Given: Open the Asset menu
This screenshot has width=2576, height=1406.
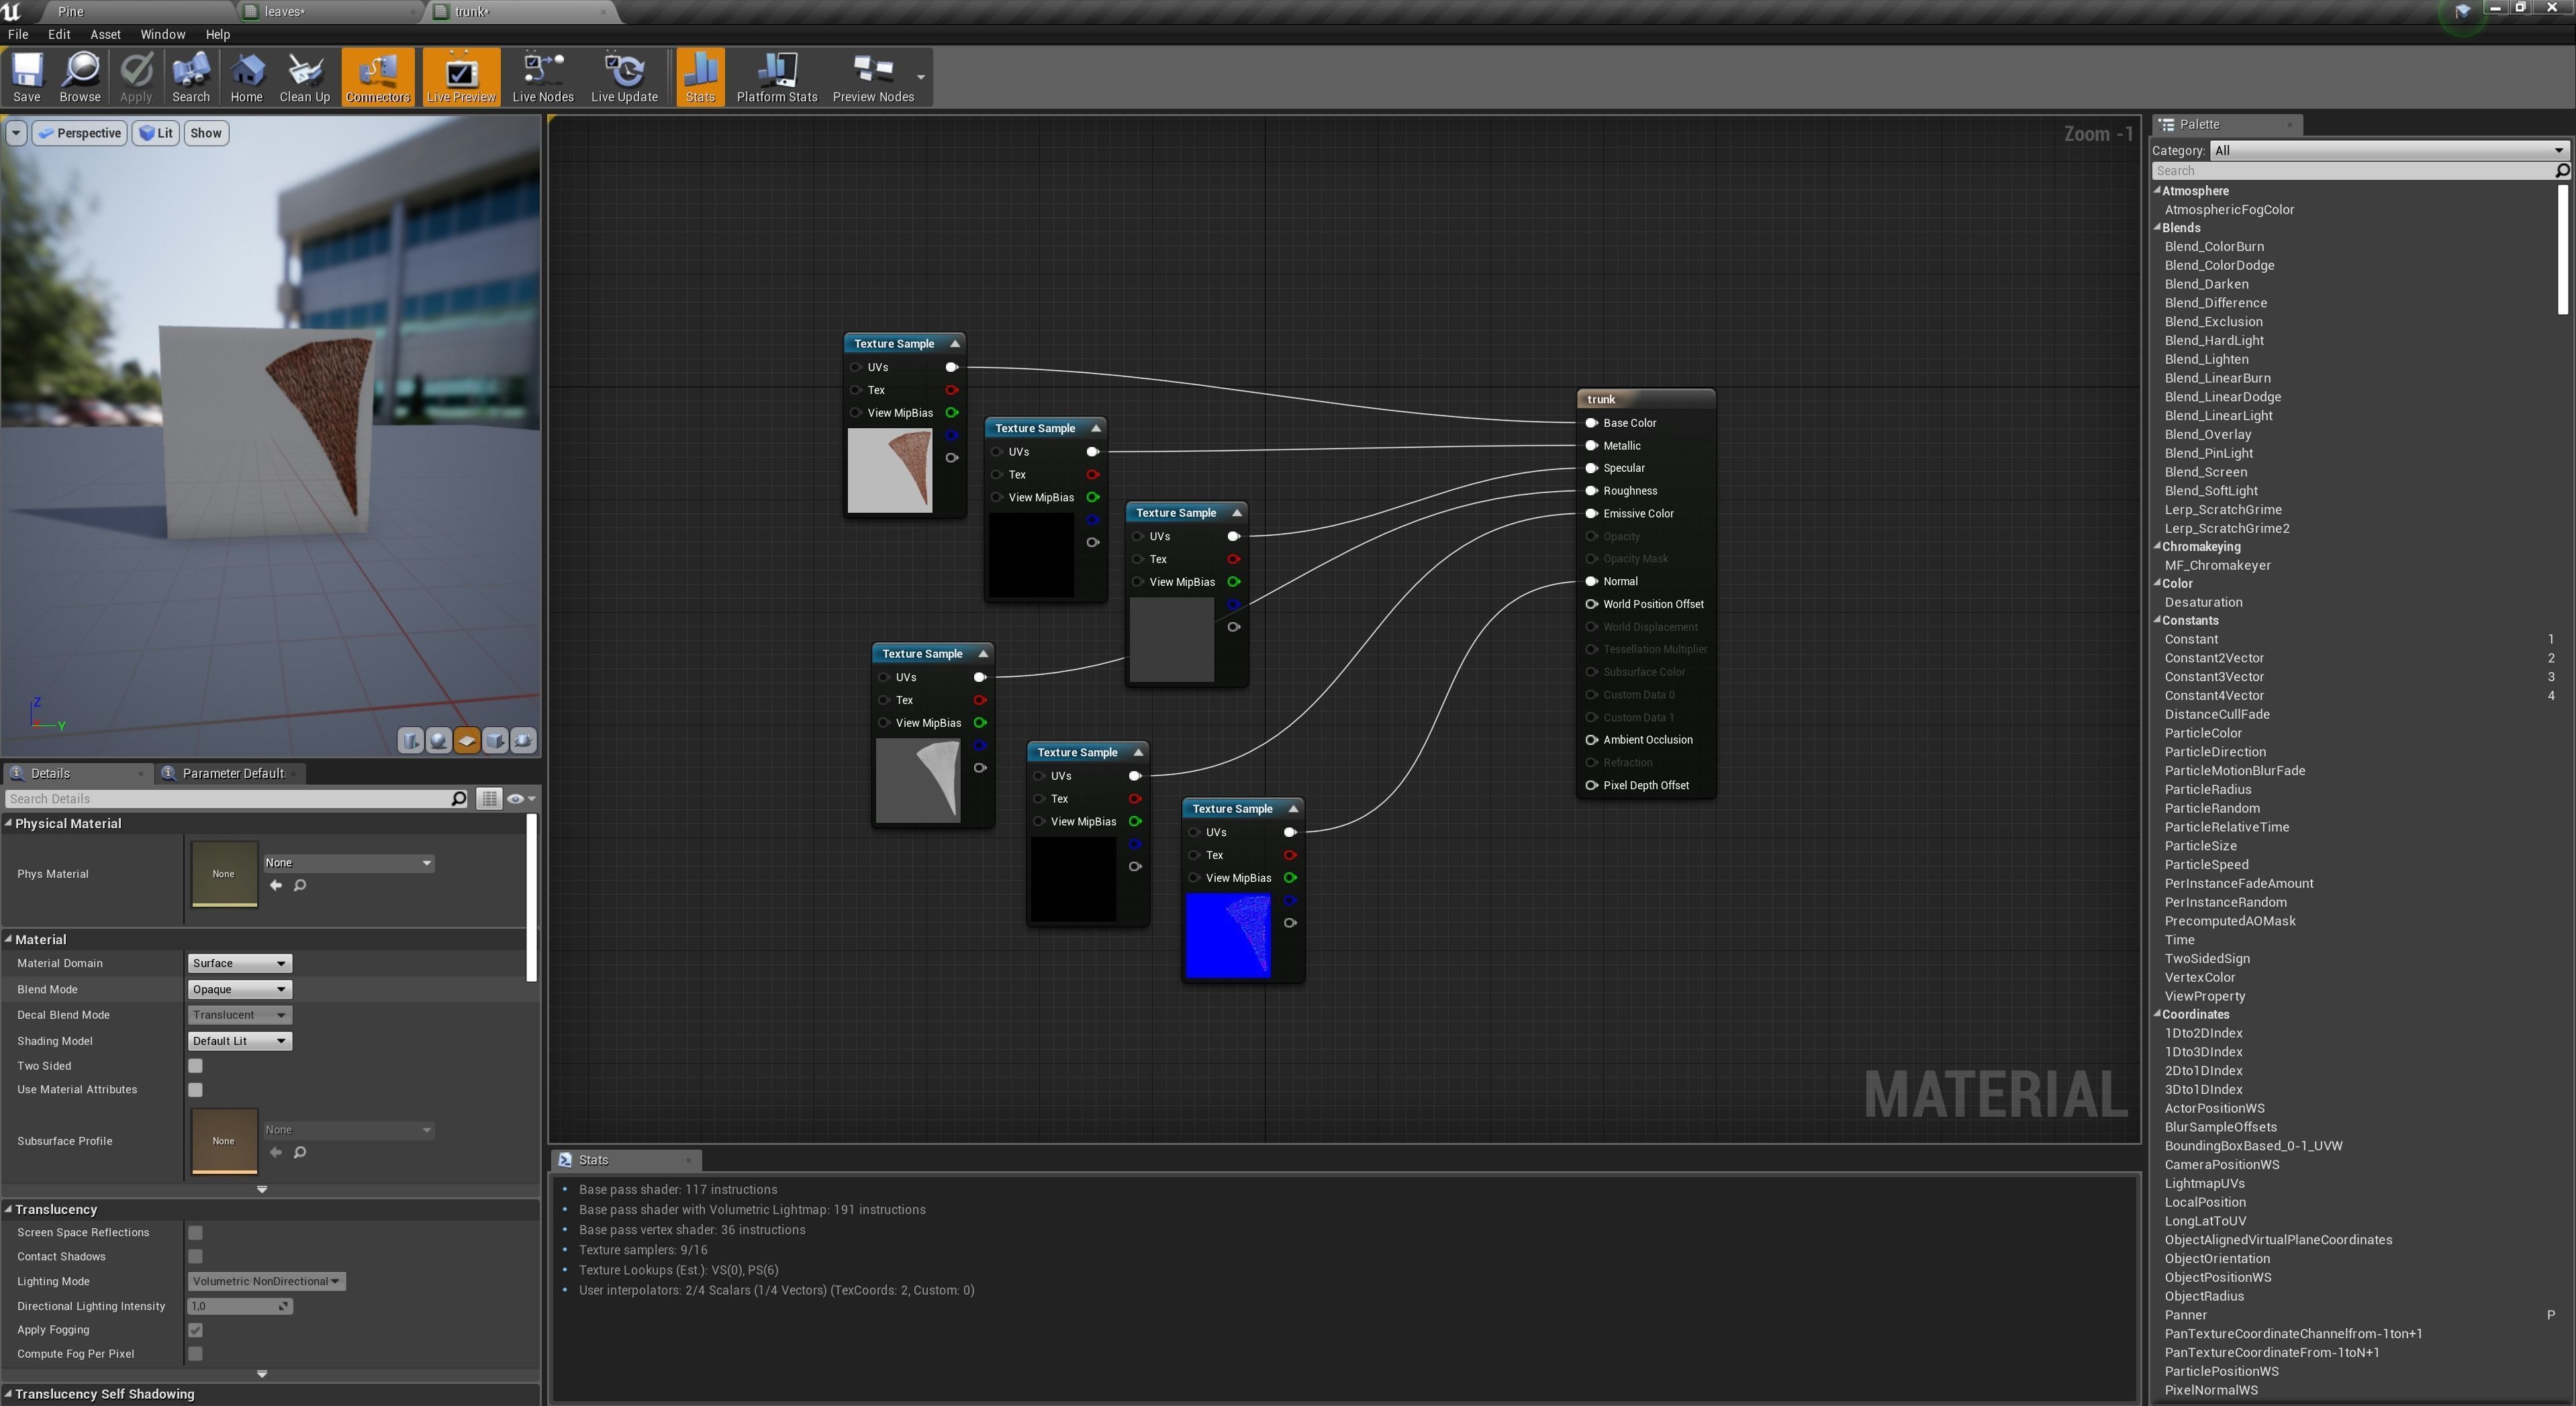Looking at the screenshot, I should pos(105,34).
